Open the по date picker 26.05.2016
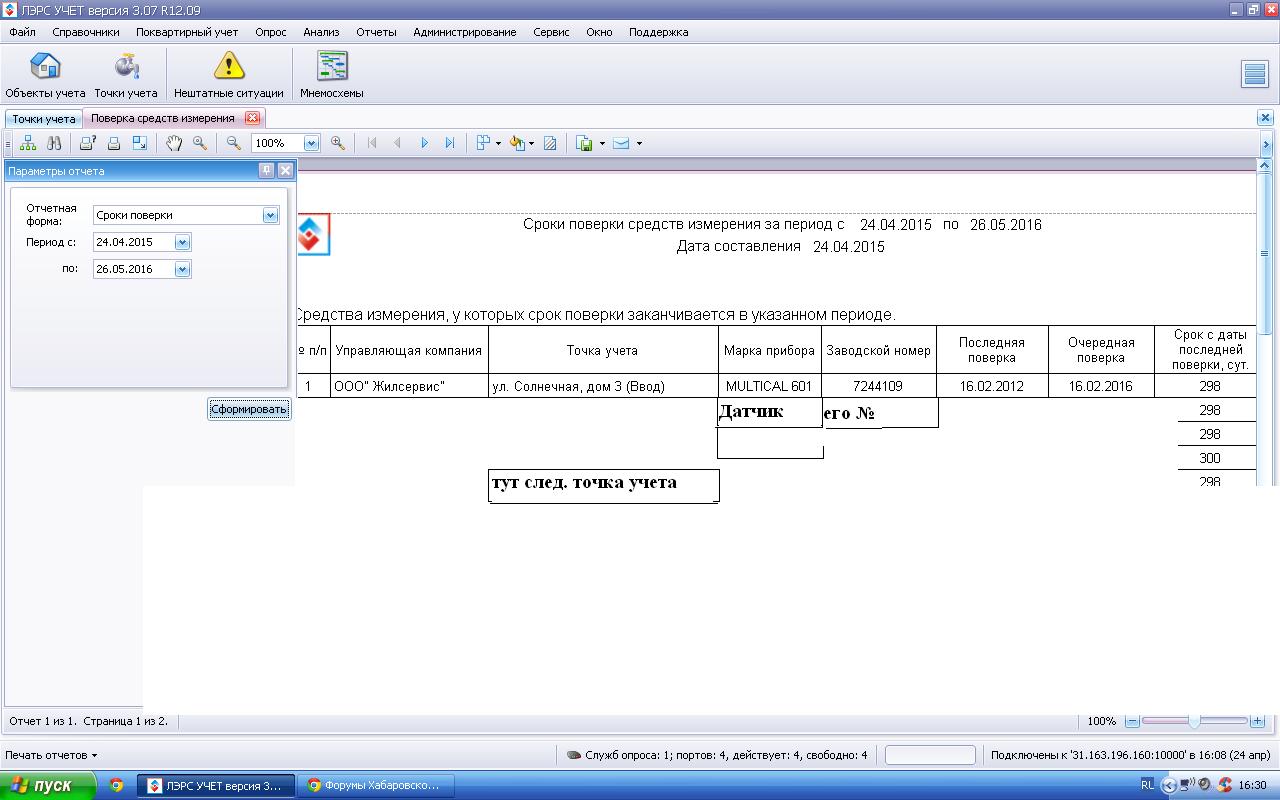1280x800 pixels. click(182, 269)
